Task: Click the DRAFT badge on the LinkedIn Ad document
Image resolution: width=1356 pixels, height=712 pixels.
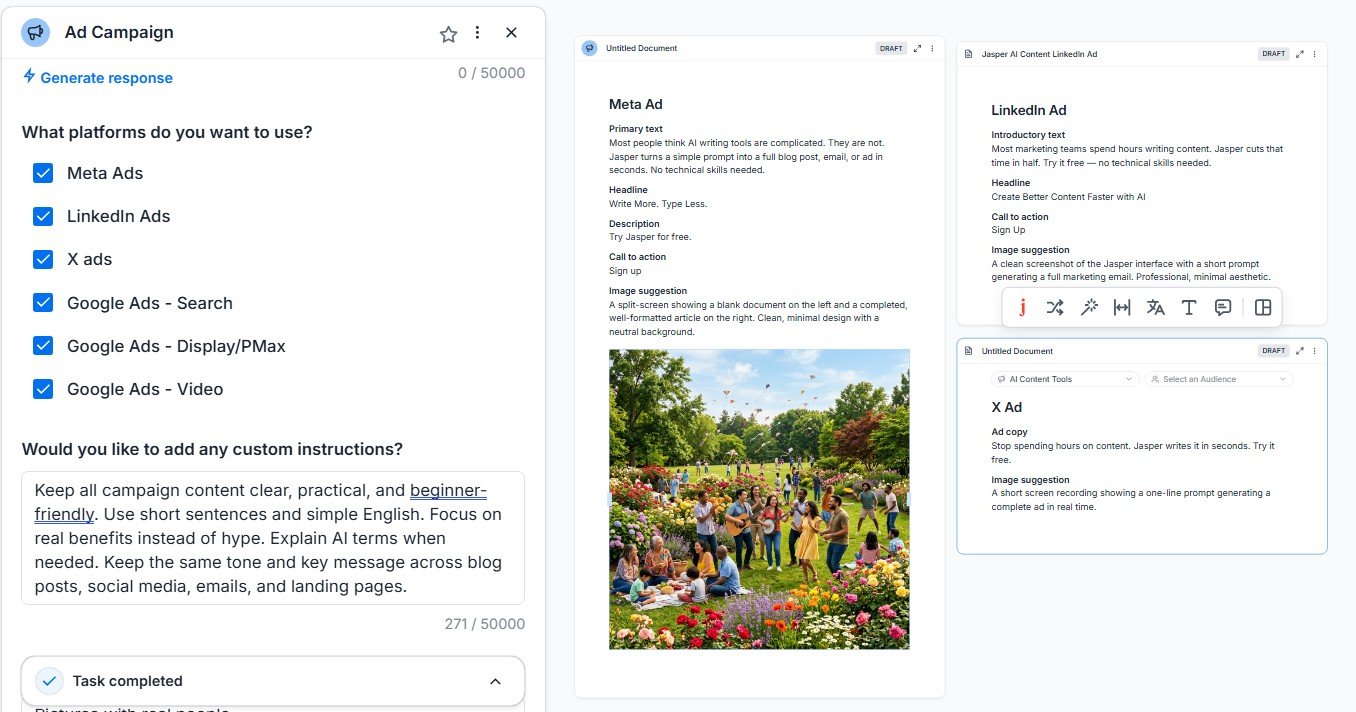Action: tap(1273, 54)
